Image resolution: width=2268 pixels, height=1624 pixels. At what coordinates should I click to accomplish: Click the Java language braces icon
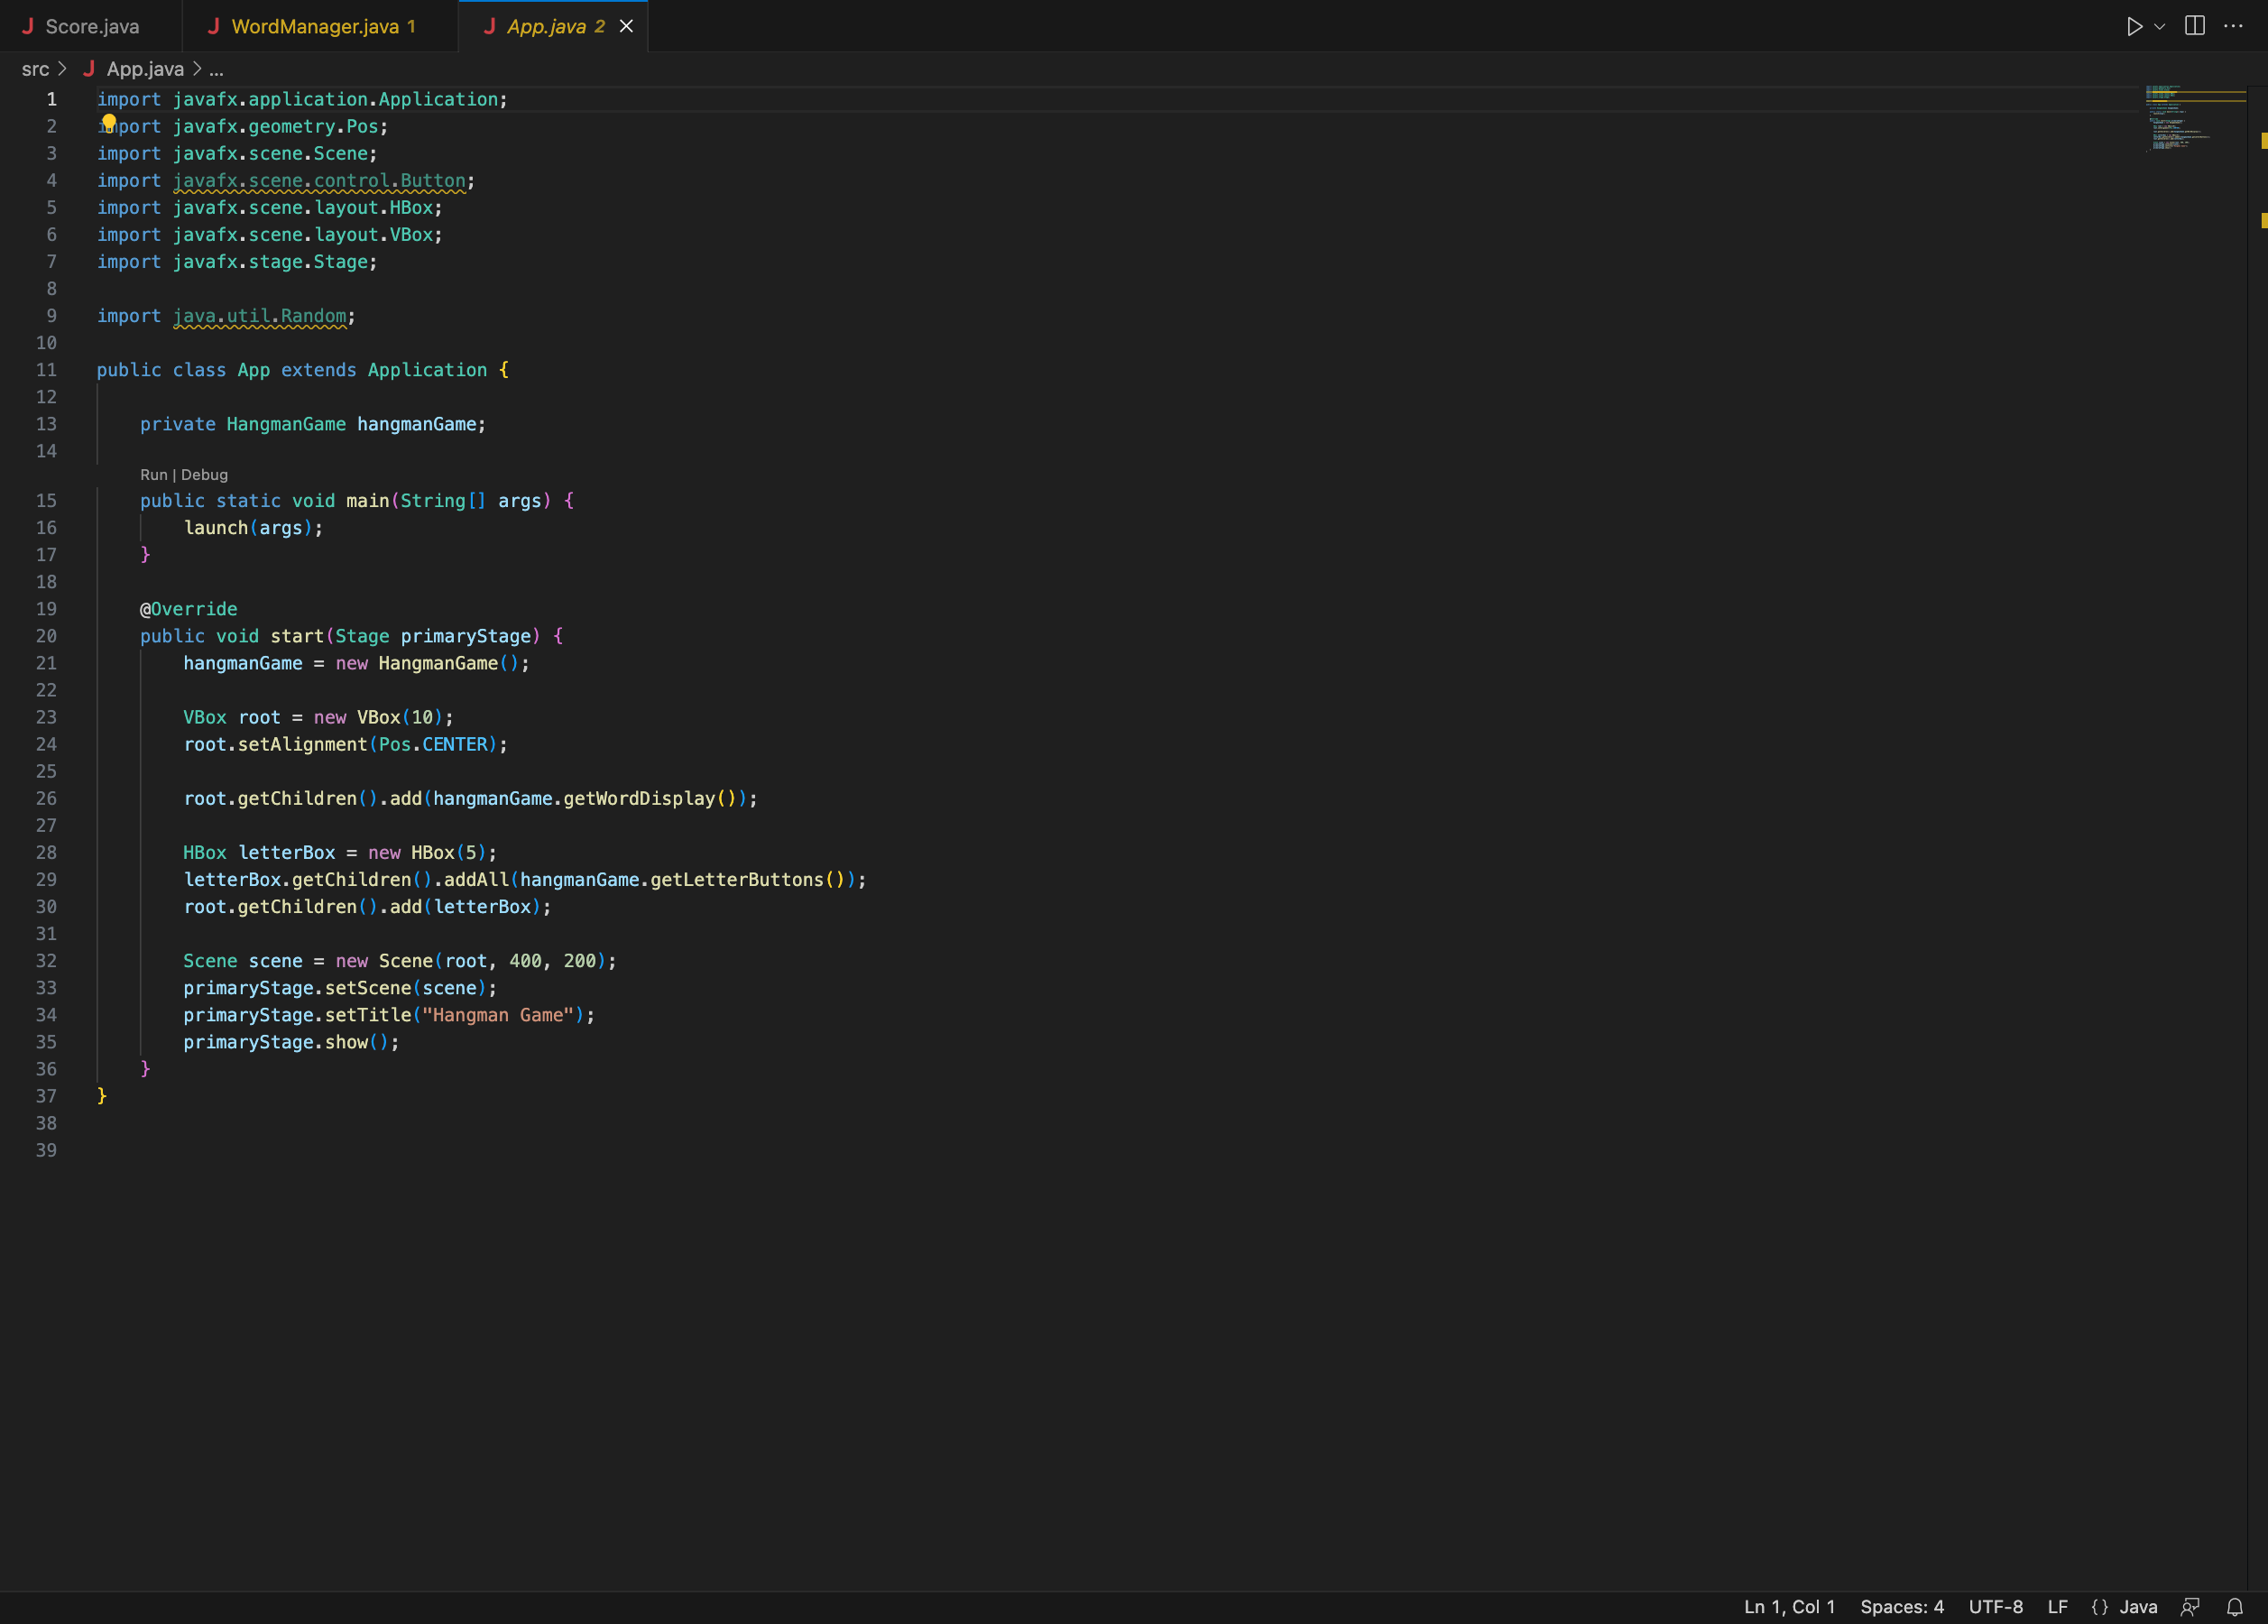pos(2099,1606)
